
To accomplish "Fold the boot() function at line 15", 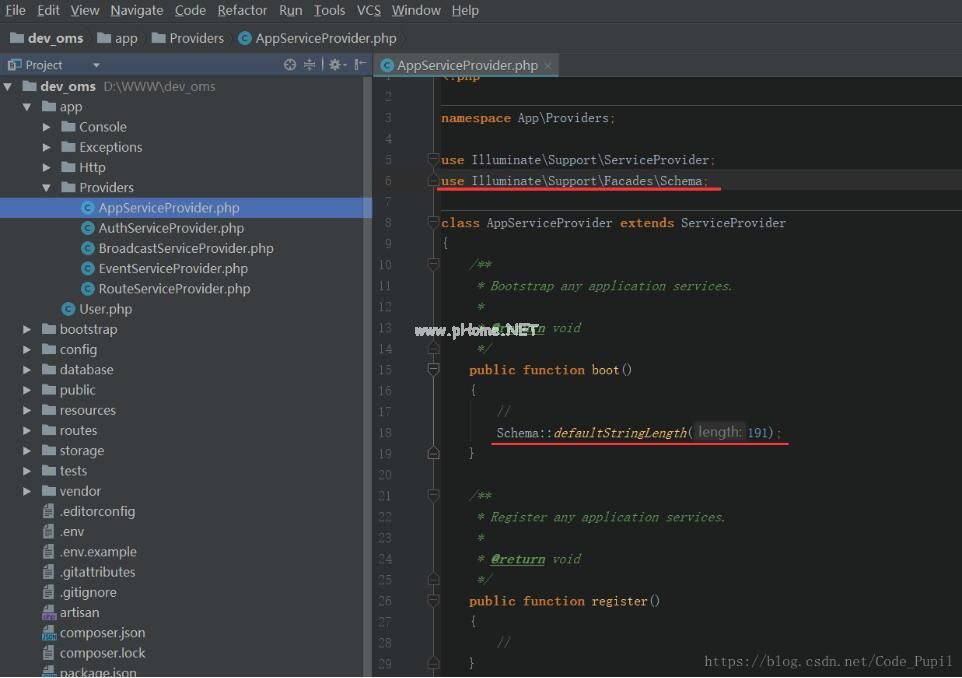I will (433, 369).
